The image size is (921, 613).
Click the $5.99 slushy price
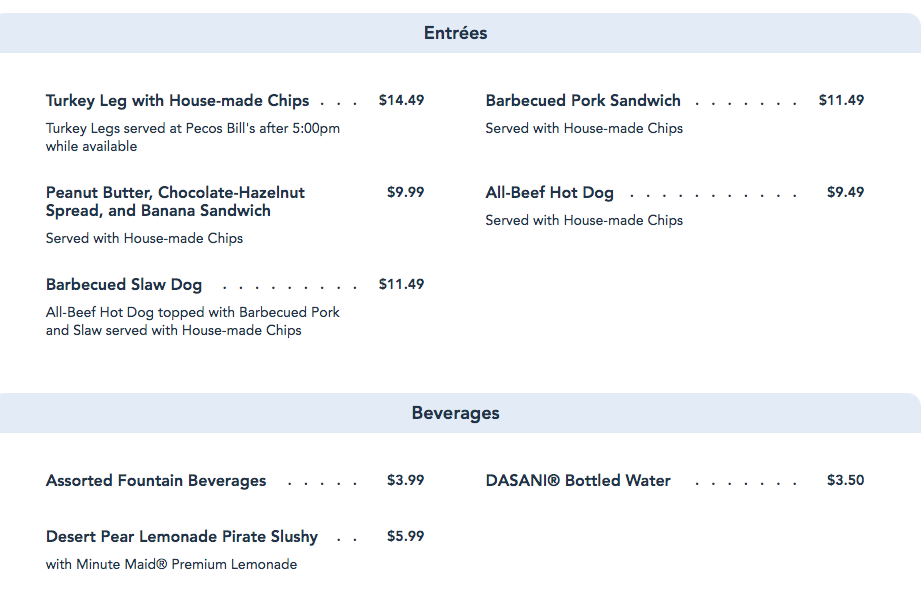405,536
